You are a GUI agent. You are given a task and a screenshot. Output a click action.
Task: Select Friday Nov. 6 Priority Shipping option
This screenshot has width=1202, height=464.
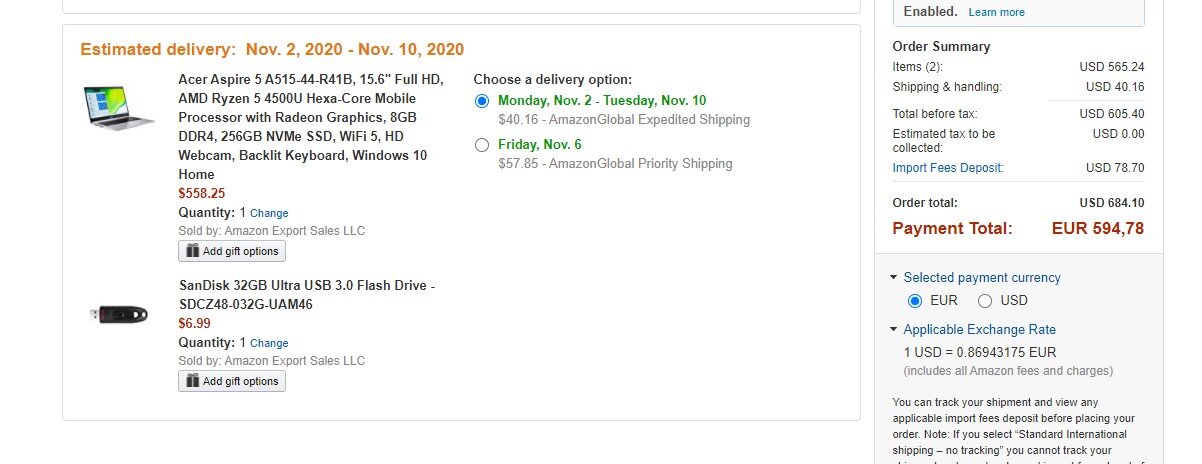[483, 145]
